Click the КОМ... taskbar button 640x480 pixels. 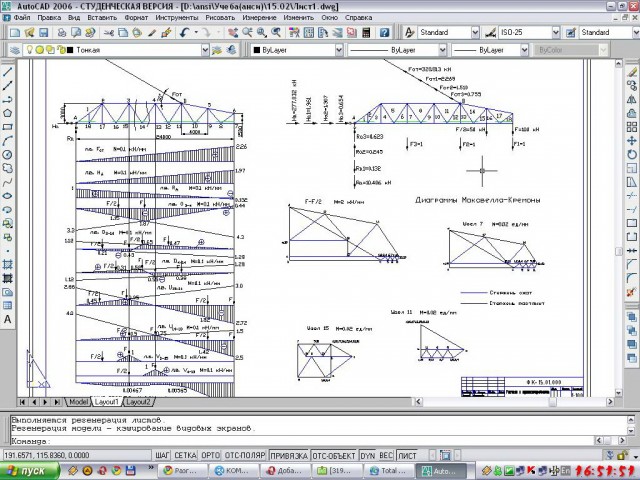(x=234, y=471)
